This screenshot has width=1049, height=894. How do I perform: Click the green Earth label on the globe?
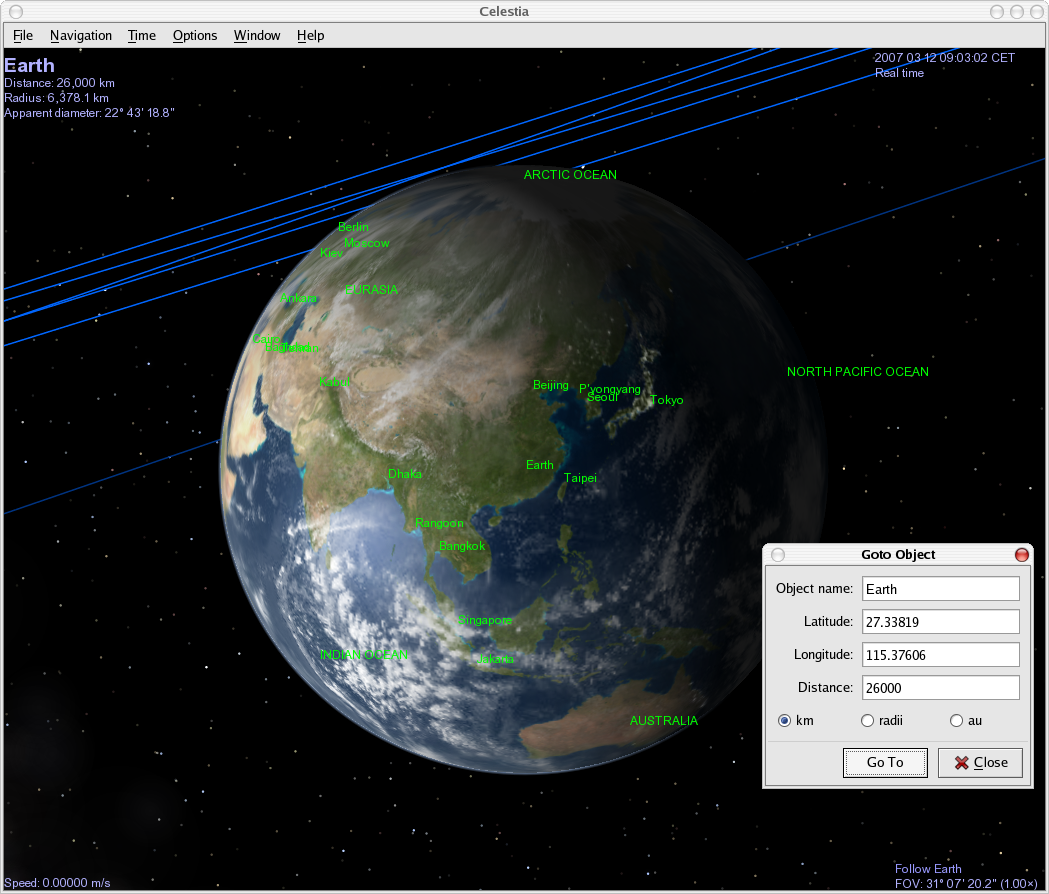[539, 465]
